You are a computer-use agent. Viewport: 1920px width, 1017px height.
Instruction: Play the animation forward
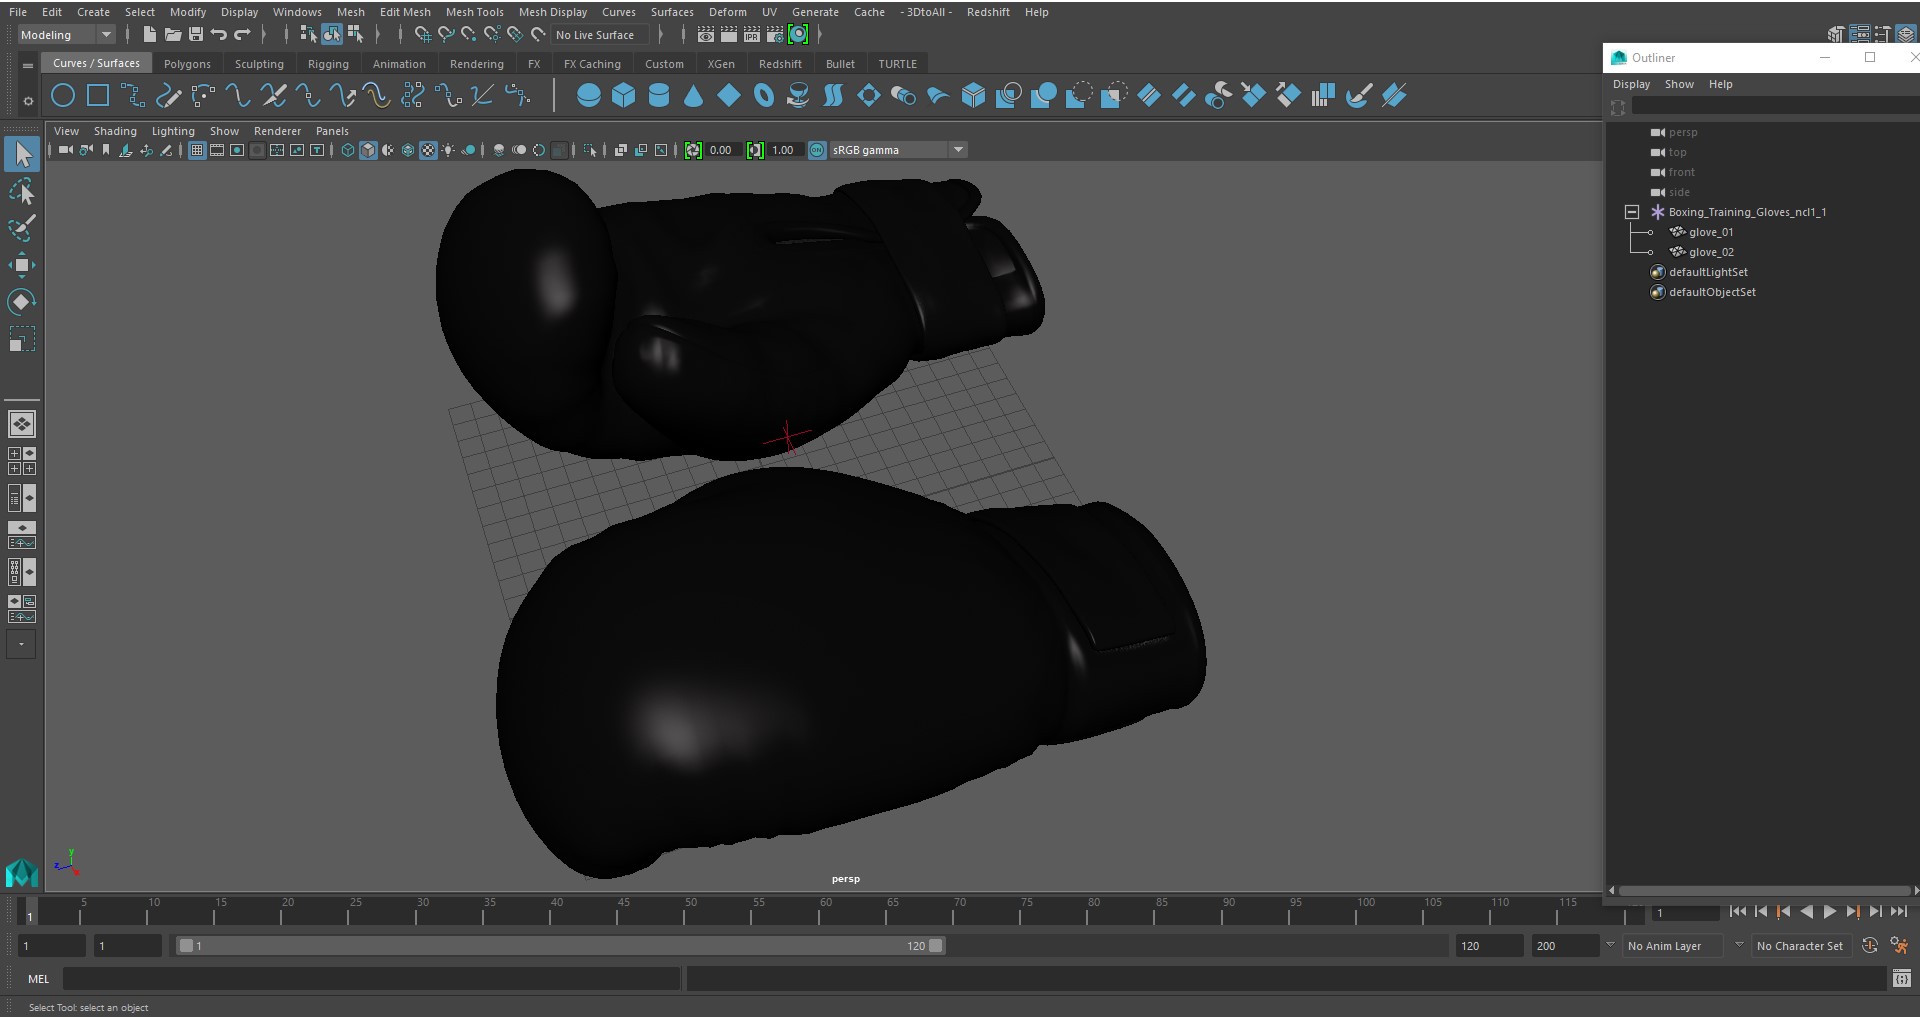(1830, 912)
